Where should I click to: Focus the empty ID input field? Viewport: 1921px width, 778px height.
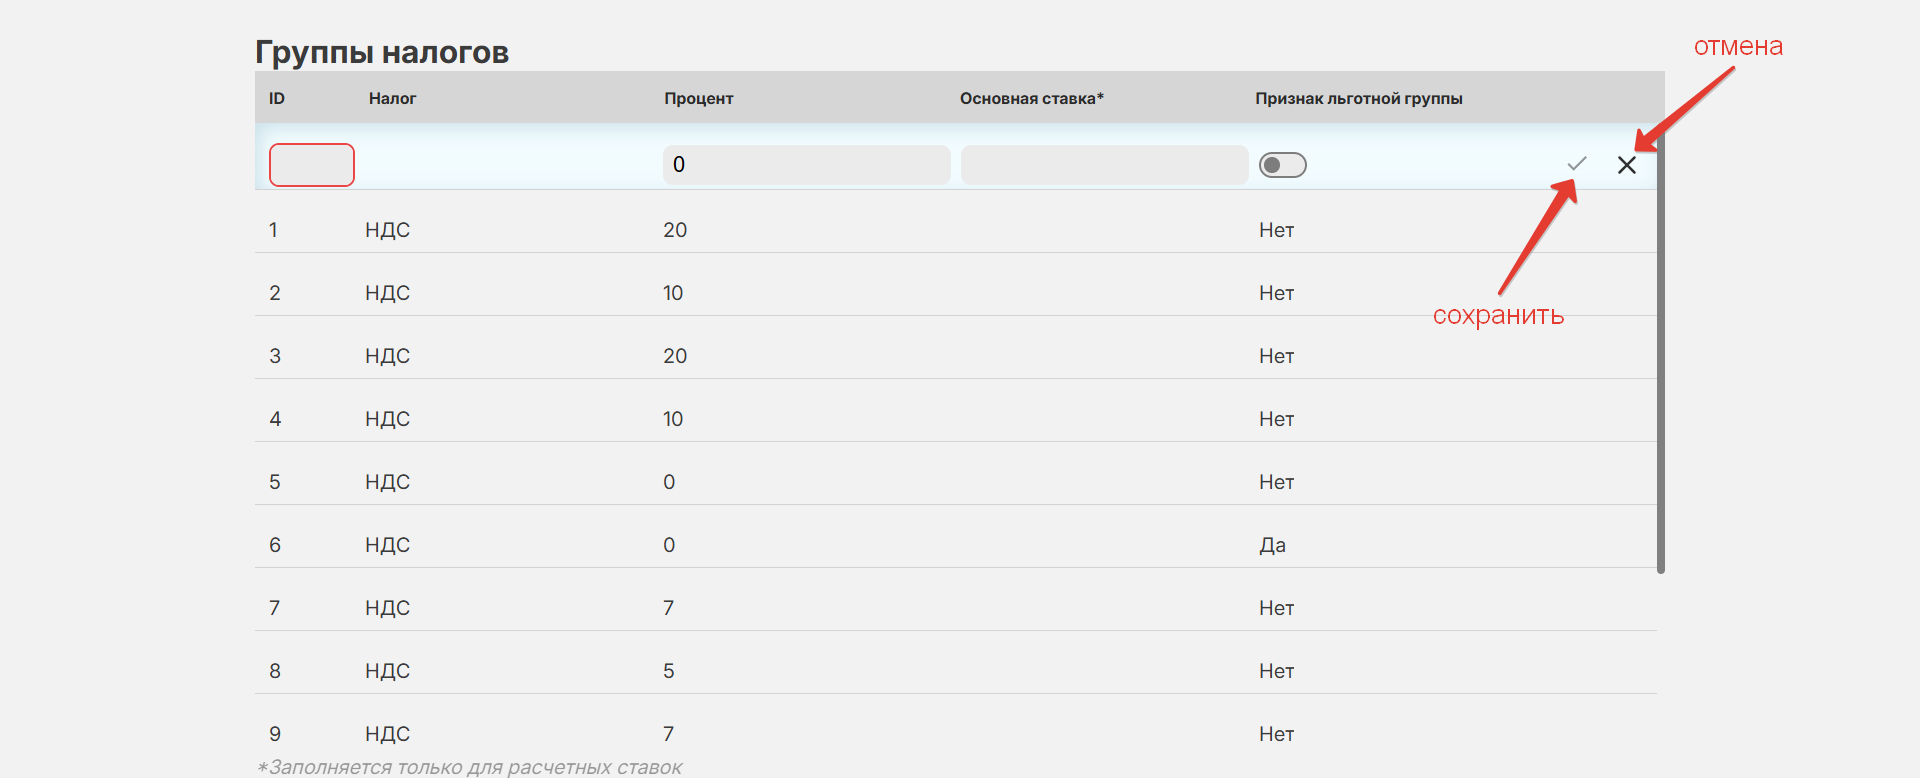click(x=312, y=165)
